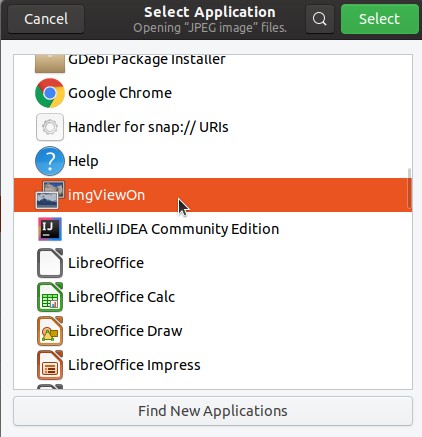This screenshot has height=437, width=422.
Task: Open the search magnifier in header
Action: 320,19
